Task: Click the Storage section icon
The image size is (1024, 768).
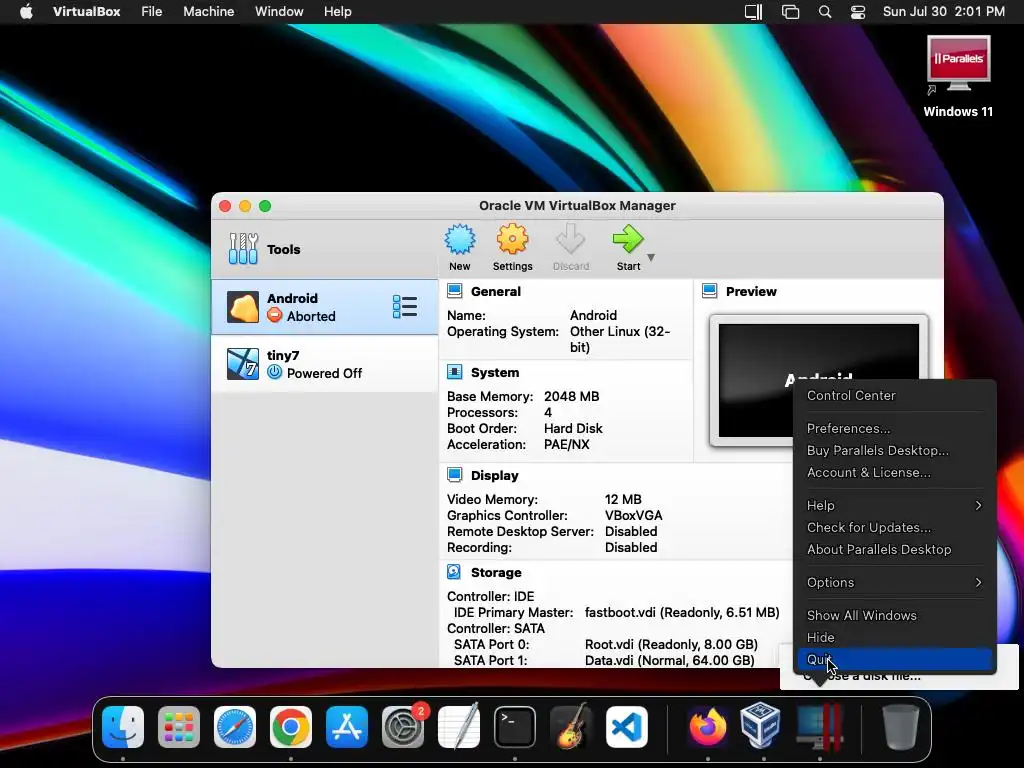Action: [455, 572]
